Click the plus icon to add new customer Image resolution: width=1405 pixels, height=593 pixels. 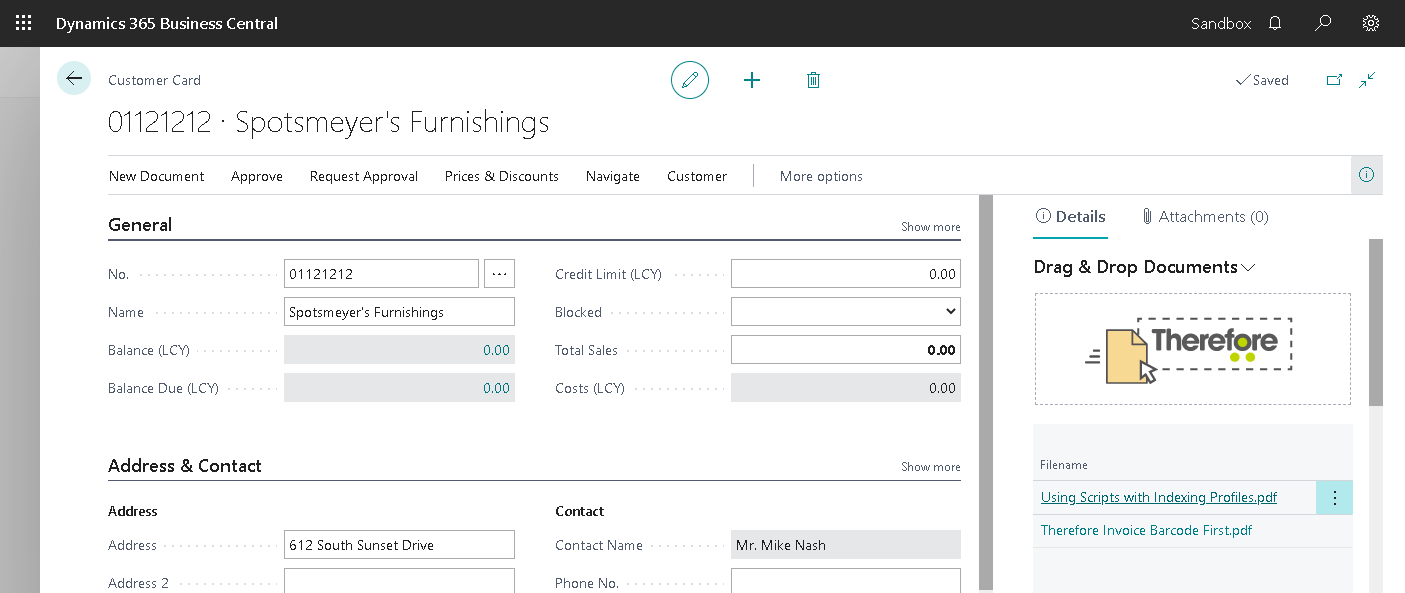click(x=752, y=80)
